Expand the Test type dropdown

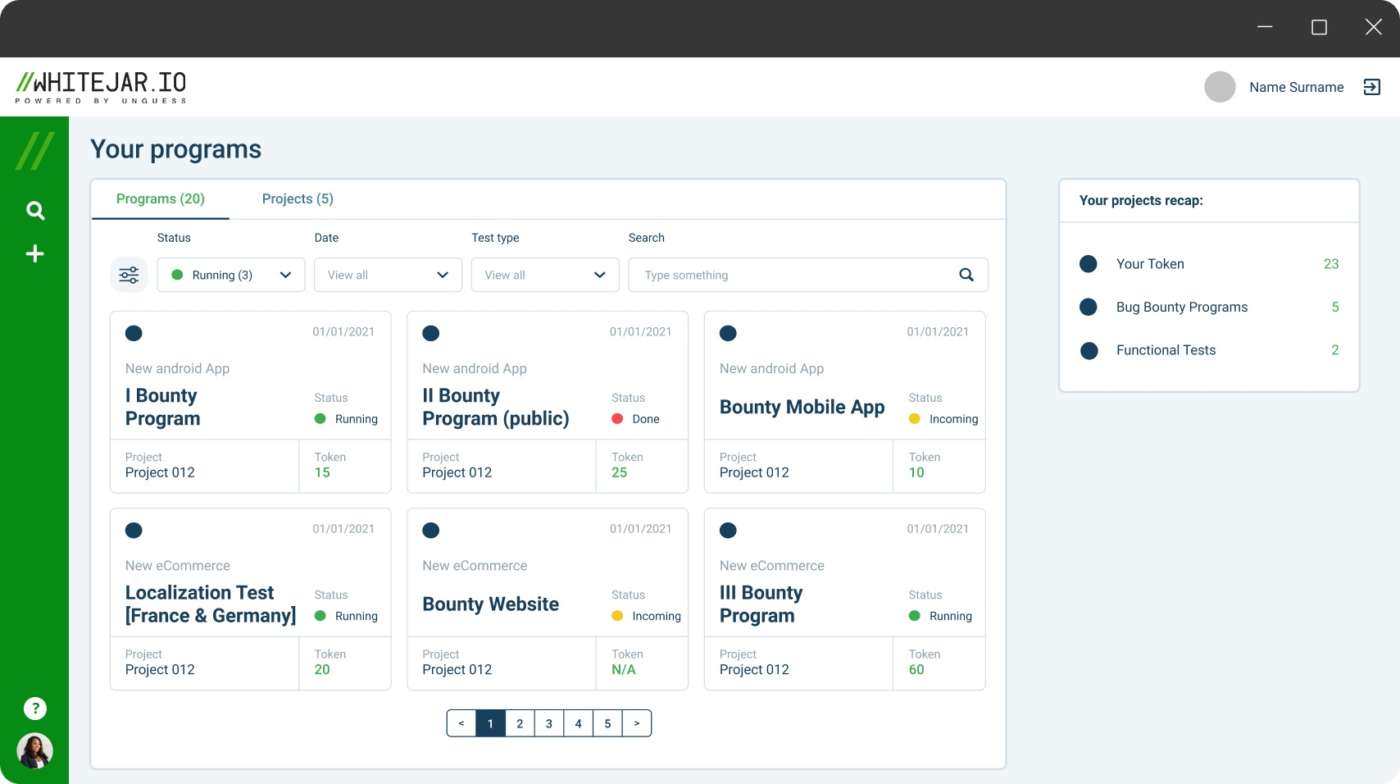click(545, 275)
